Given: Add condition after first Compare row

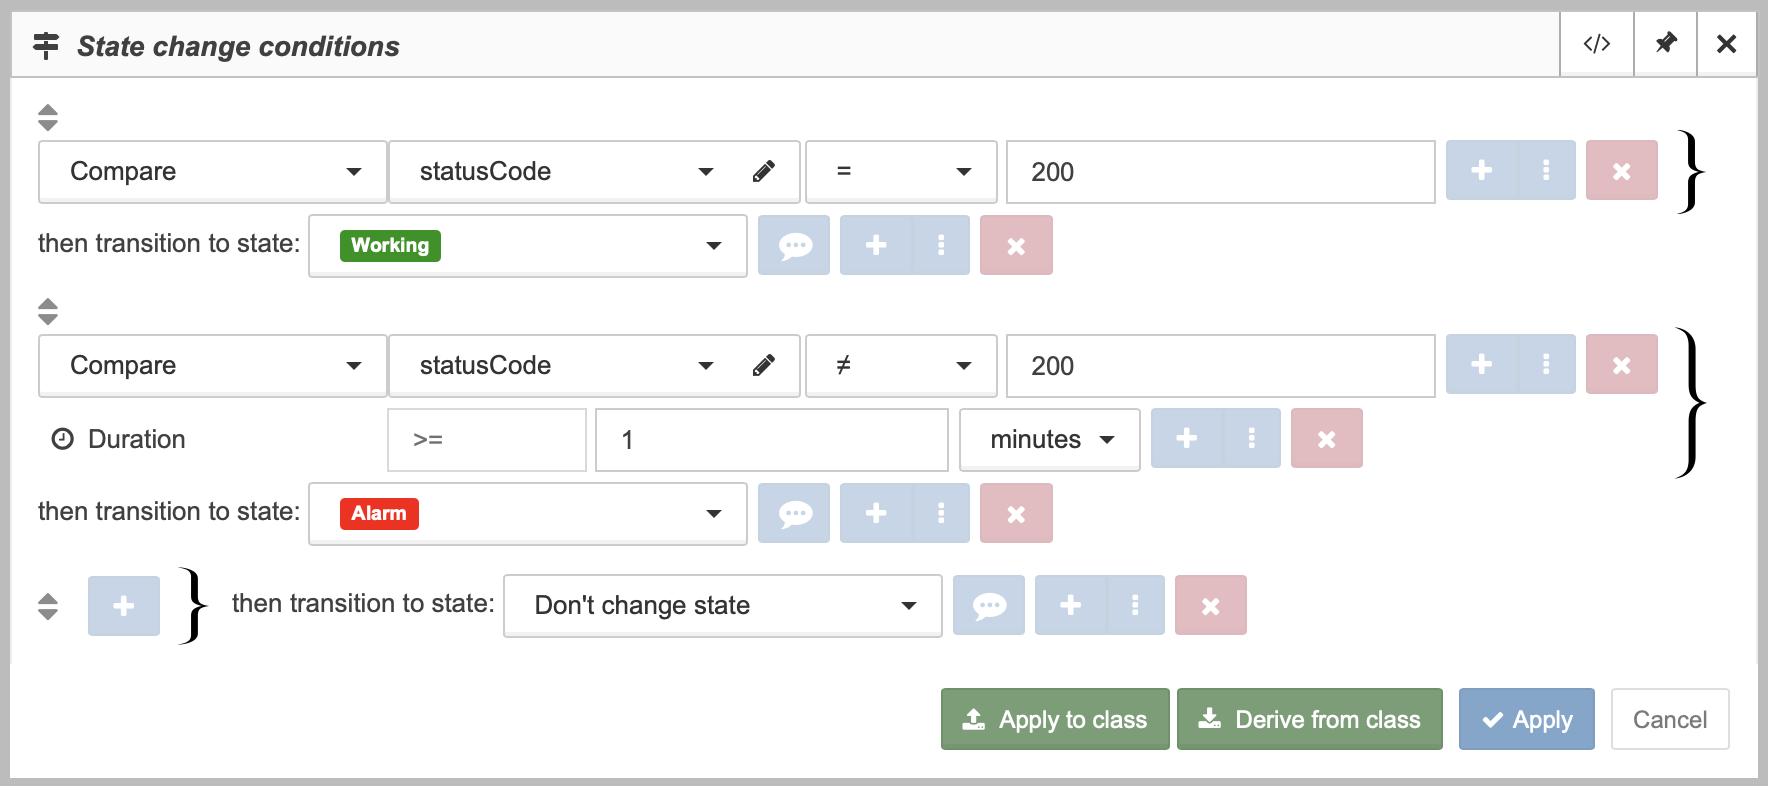Looking at the screenshot, I should (x=1482, y=171).
